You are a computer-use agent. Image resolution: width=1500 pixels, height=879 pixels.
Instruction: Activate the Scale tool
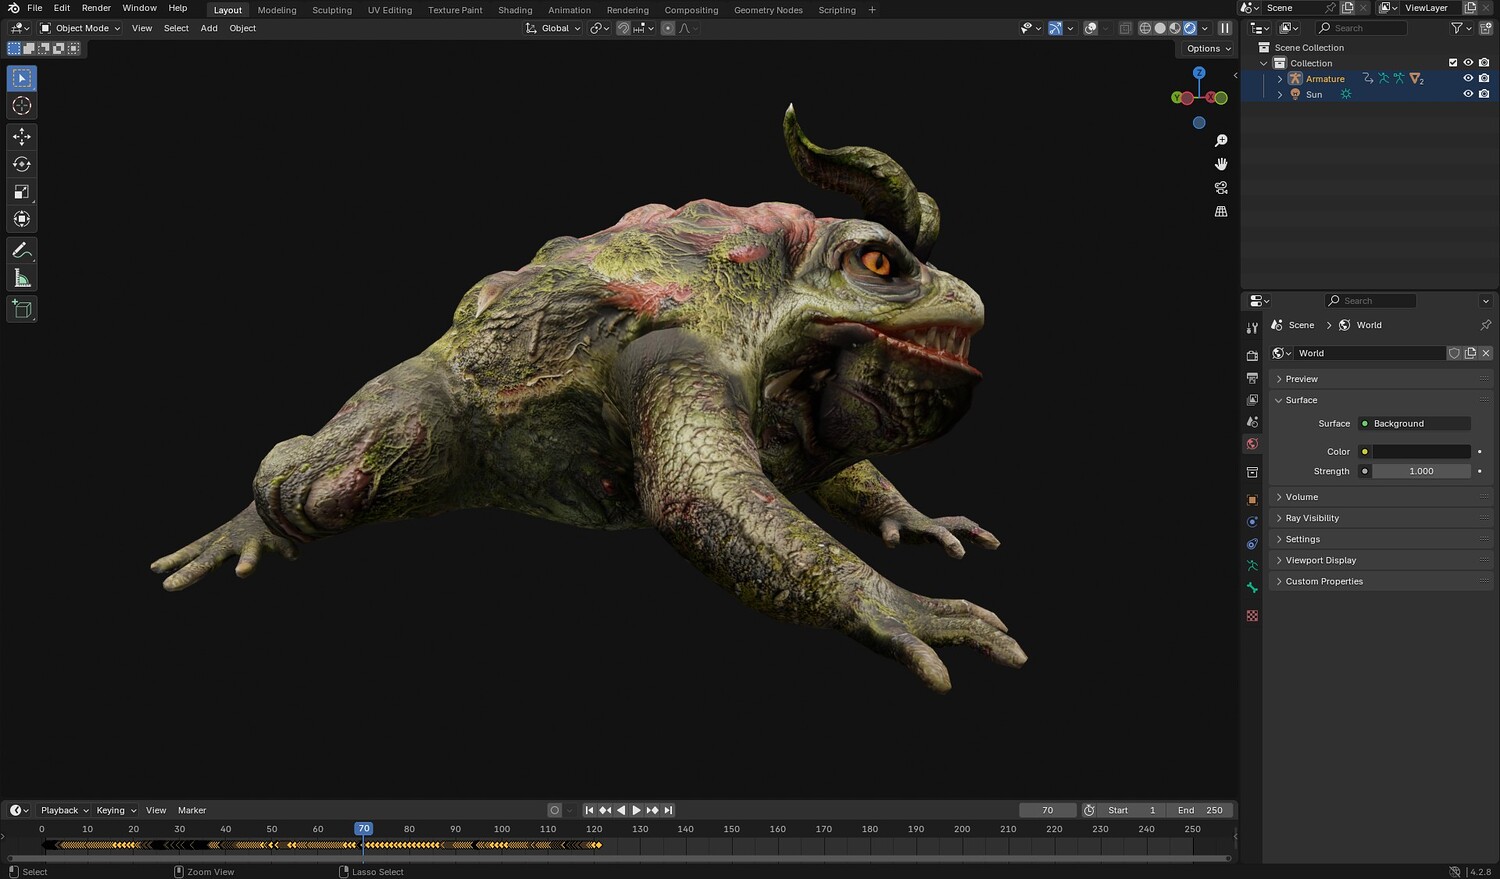[22, 192]
